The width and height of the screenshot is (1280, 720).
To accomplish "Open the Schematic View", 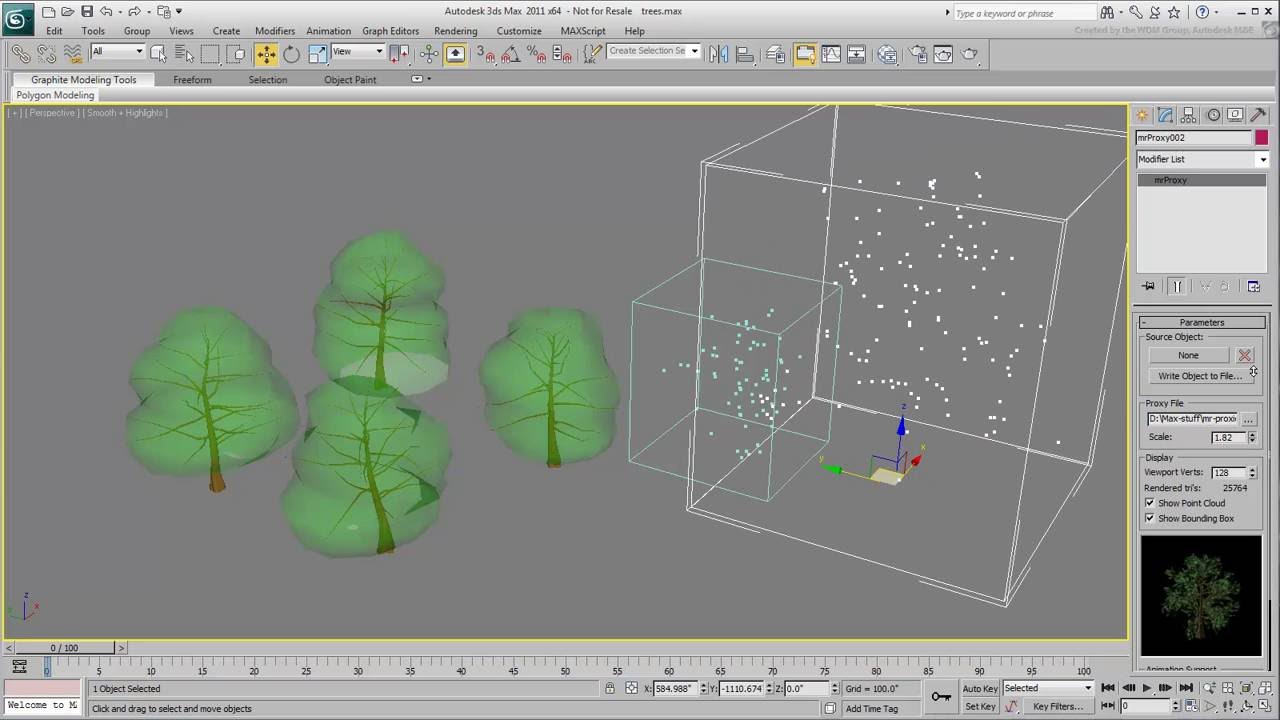I will (x=857, y=54).
